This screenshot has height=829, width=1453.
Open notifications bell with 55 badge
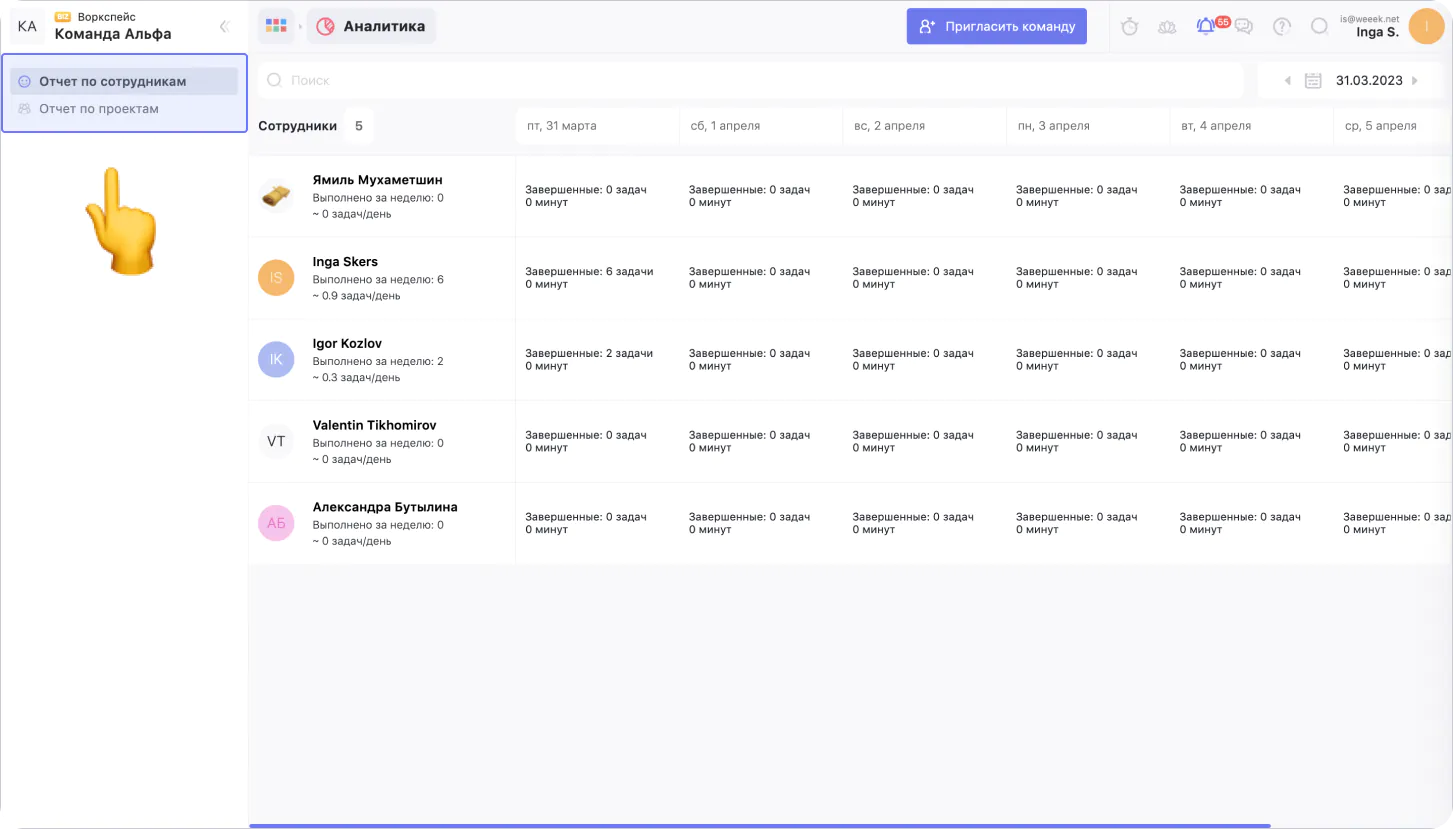pyautogui.click(x=1206, y=27)
